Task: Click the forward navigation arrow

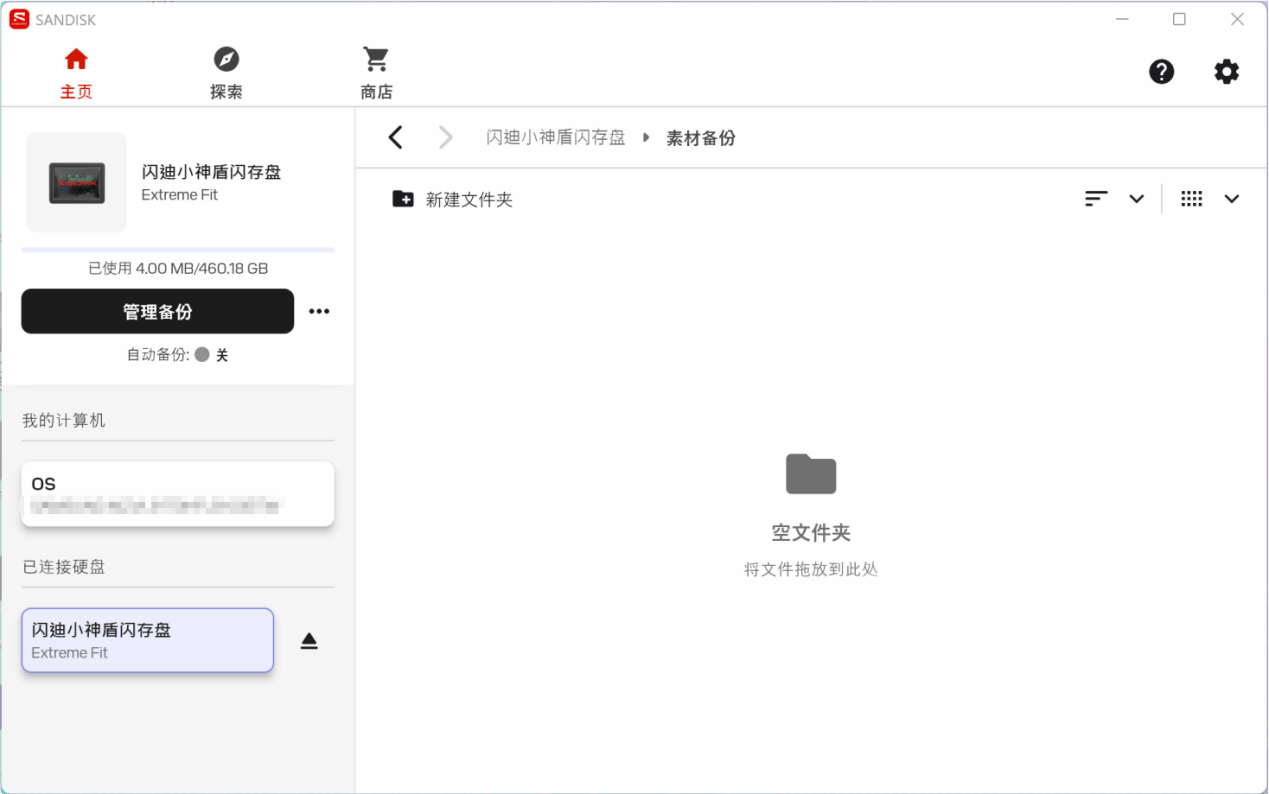Action: (446, 138)
